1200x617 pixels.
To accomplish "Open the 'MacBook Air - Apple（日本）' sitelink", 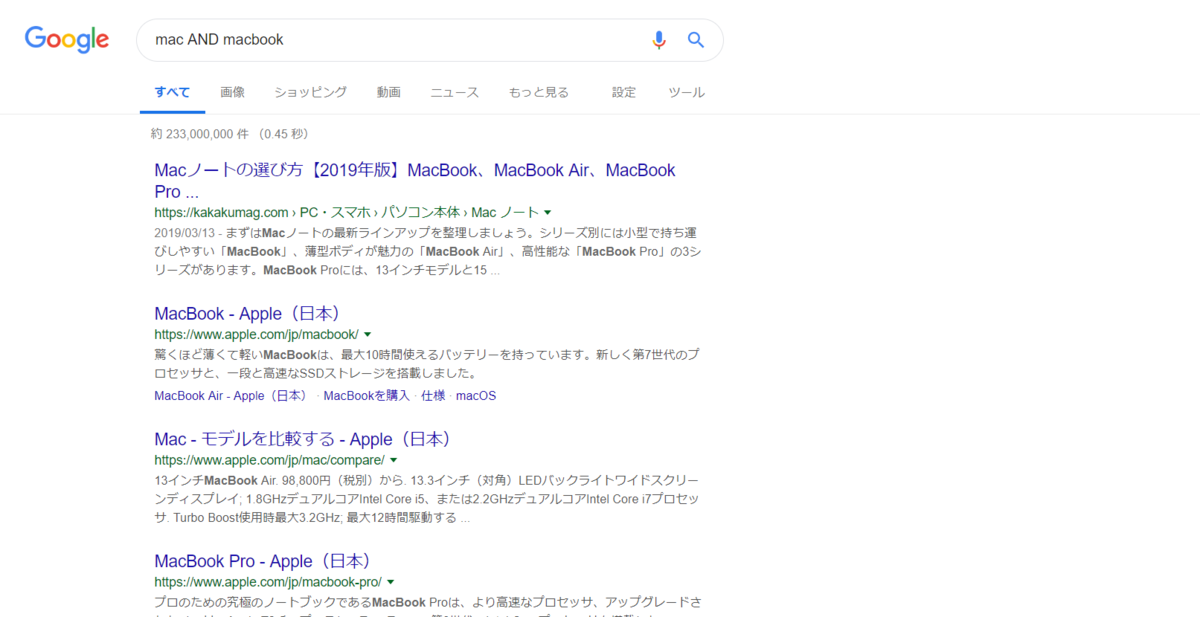I will [232, 395].
